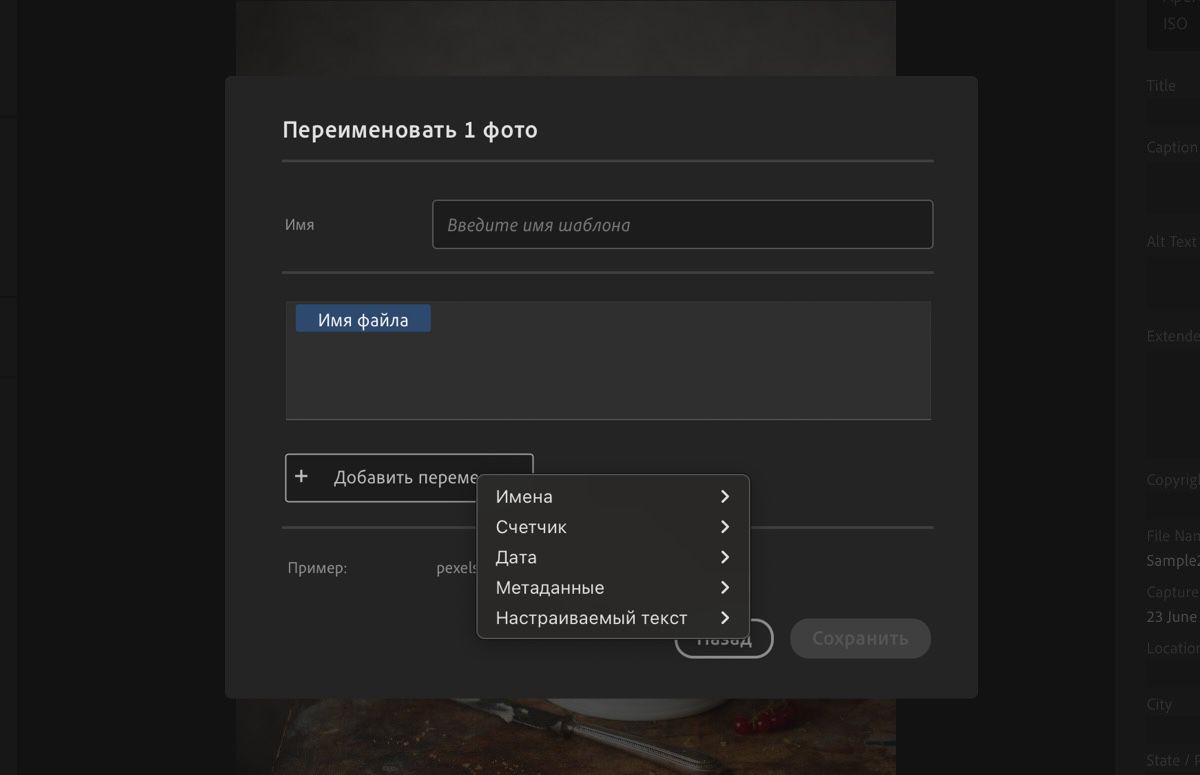
Task: Expand the chevron next to Настраиваемый текст
Action: pos(725,618)
